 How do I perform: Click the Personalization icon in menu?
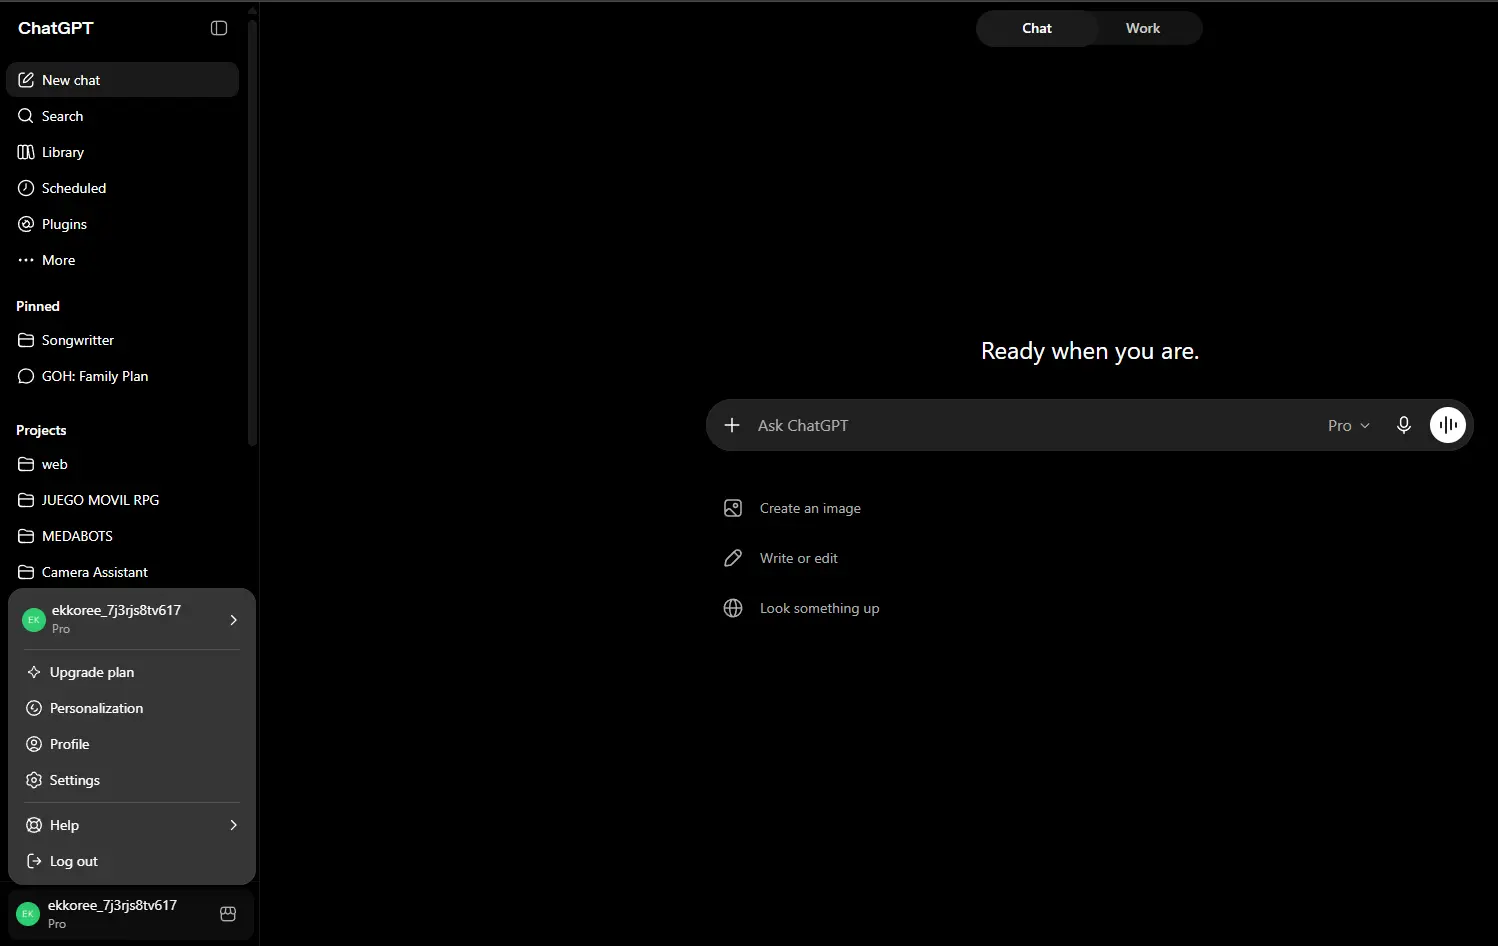(x=34, y=708)
